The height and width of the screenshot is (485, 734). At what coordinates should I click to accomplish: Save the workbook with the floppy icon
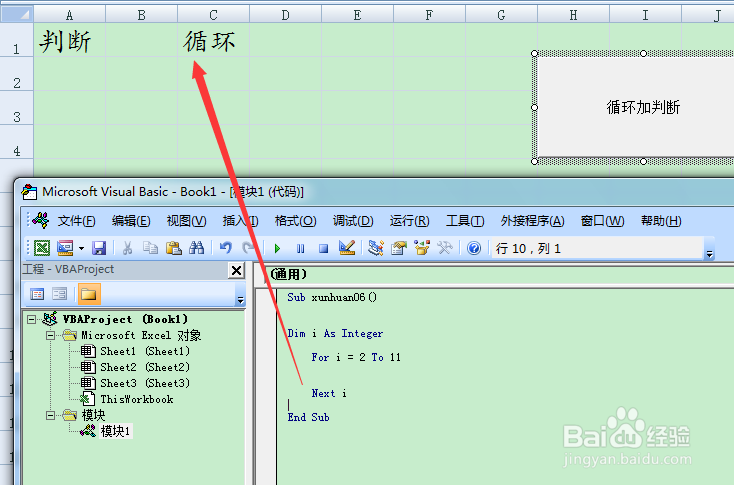(x=99, y=248)
